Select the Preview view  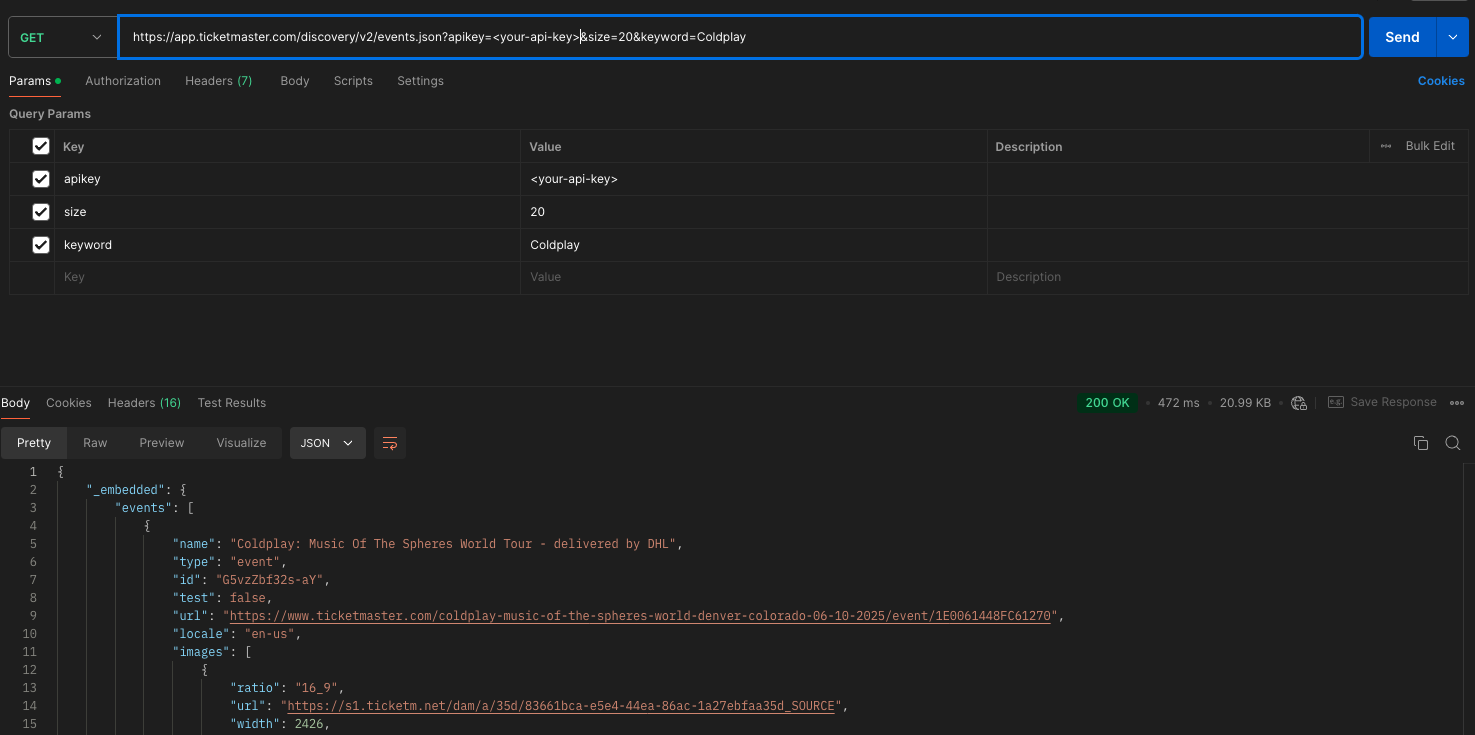coord(162,443)
